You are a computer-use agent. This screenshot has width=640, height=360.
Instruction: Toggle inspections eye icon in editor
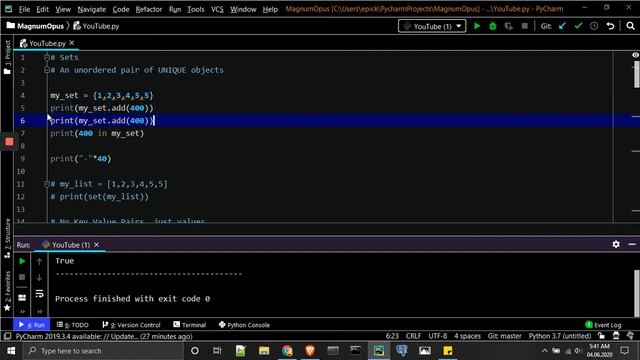tap(635, 55)
